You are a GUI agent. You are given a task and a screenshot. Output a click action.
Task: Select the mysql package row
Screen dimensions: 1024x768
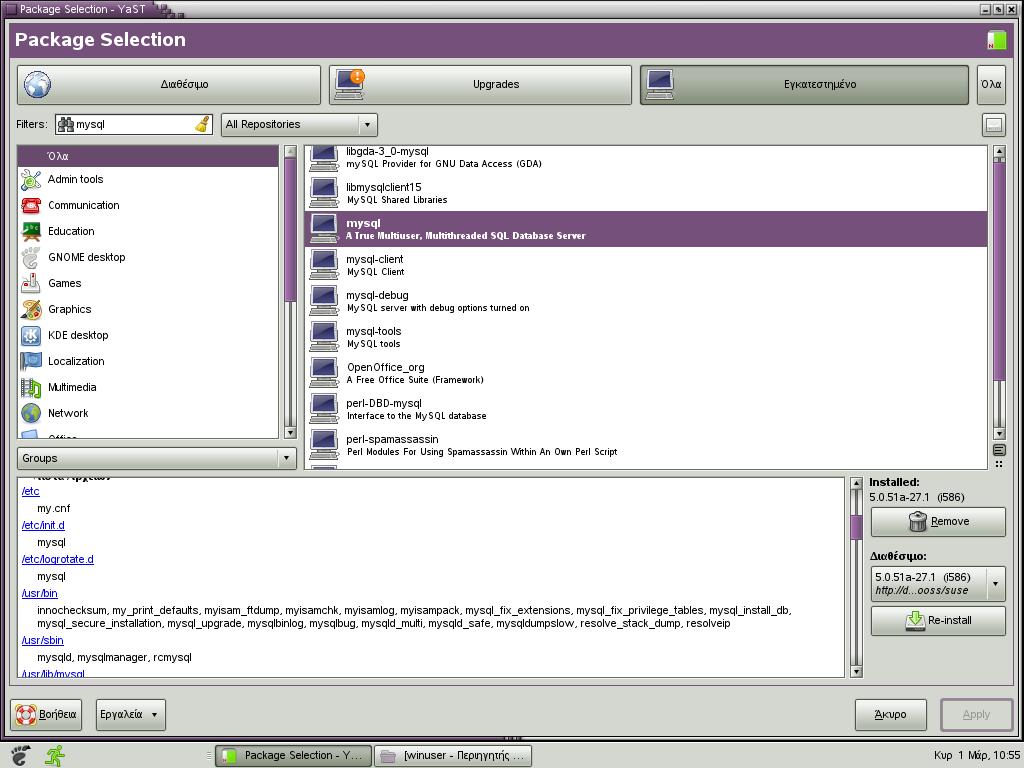tap(646, 229)
